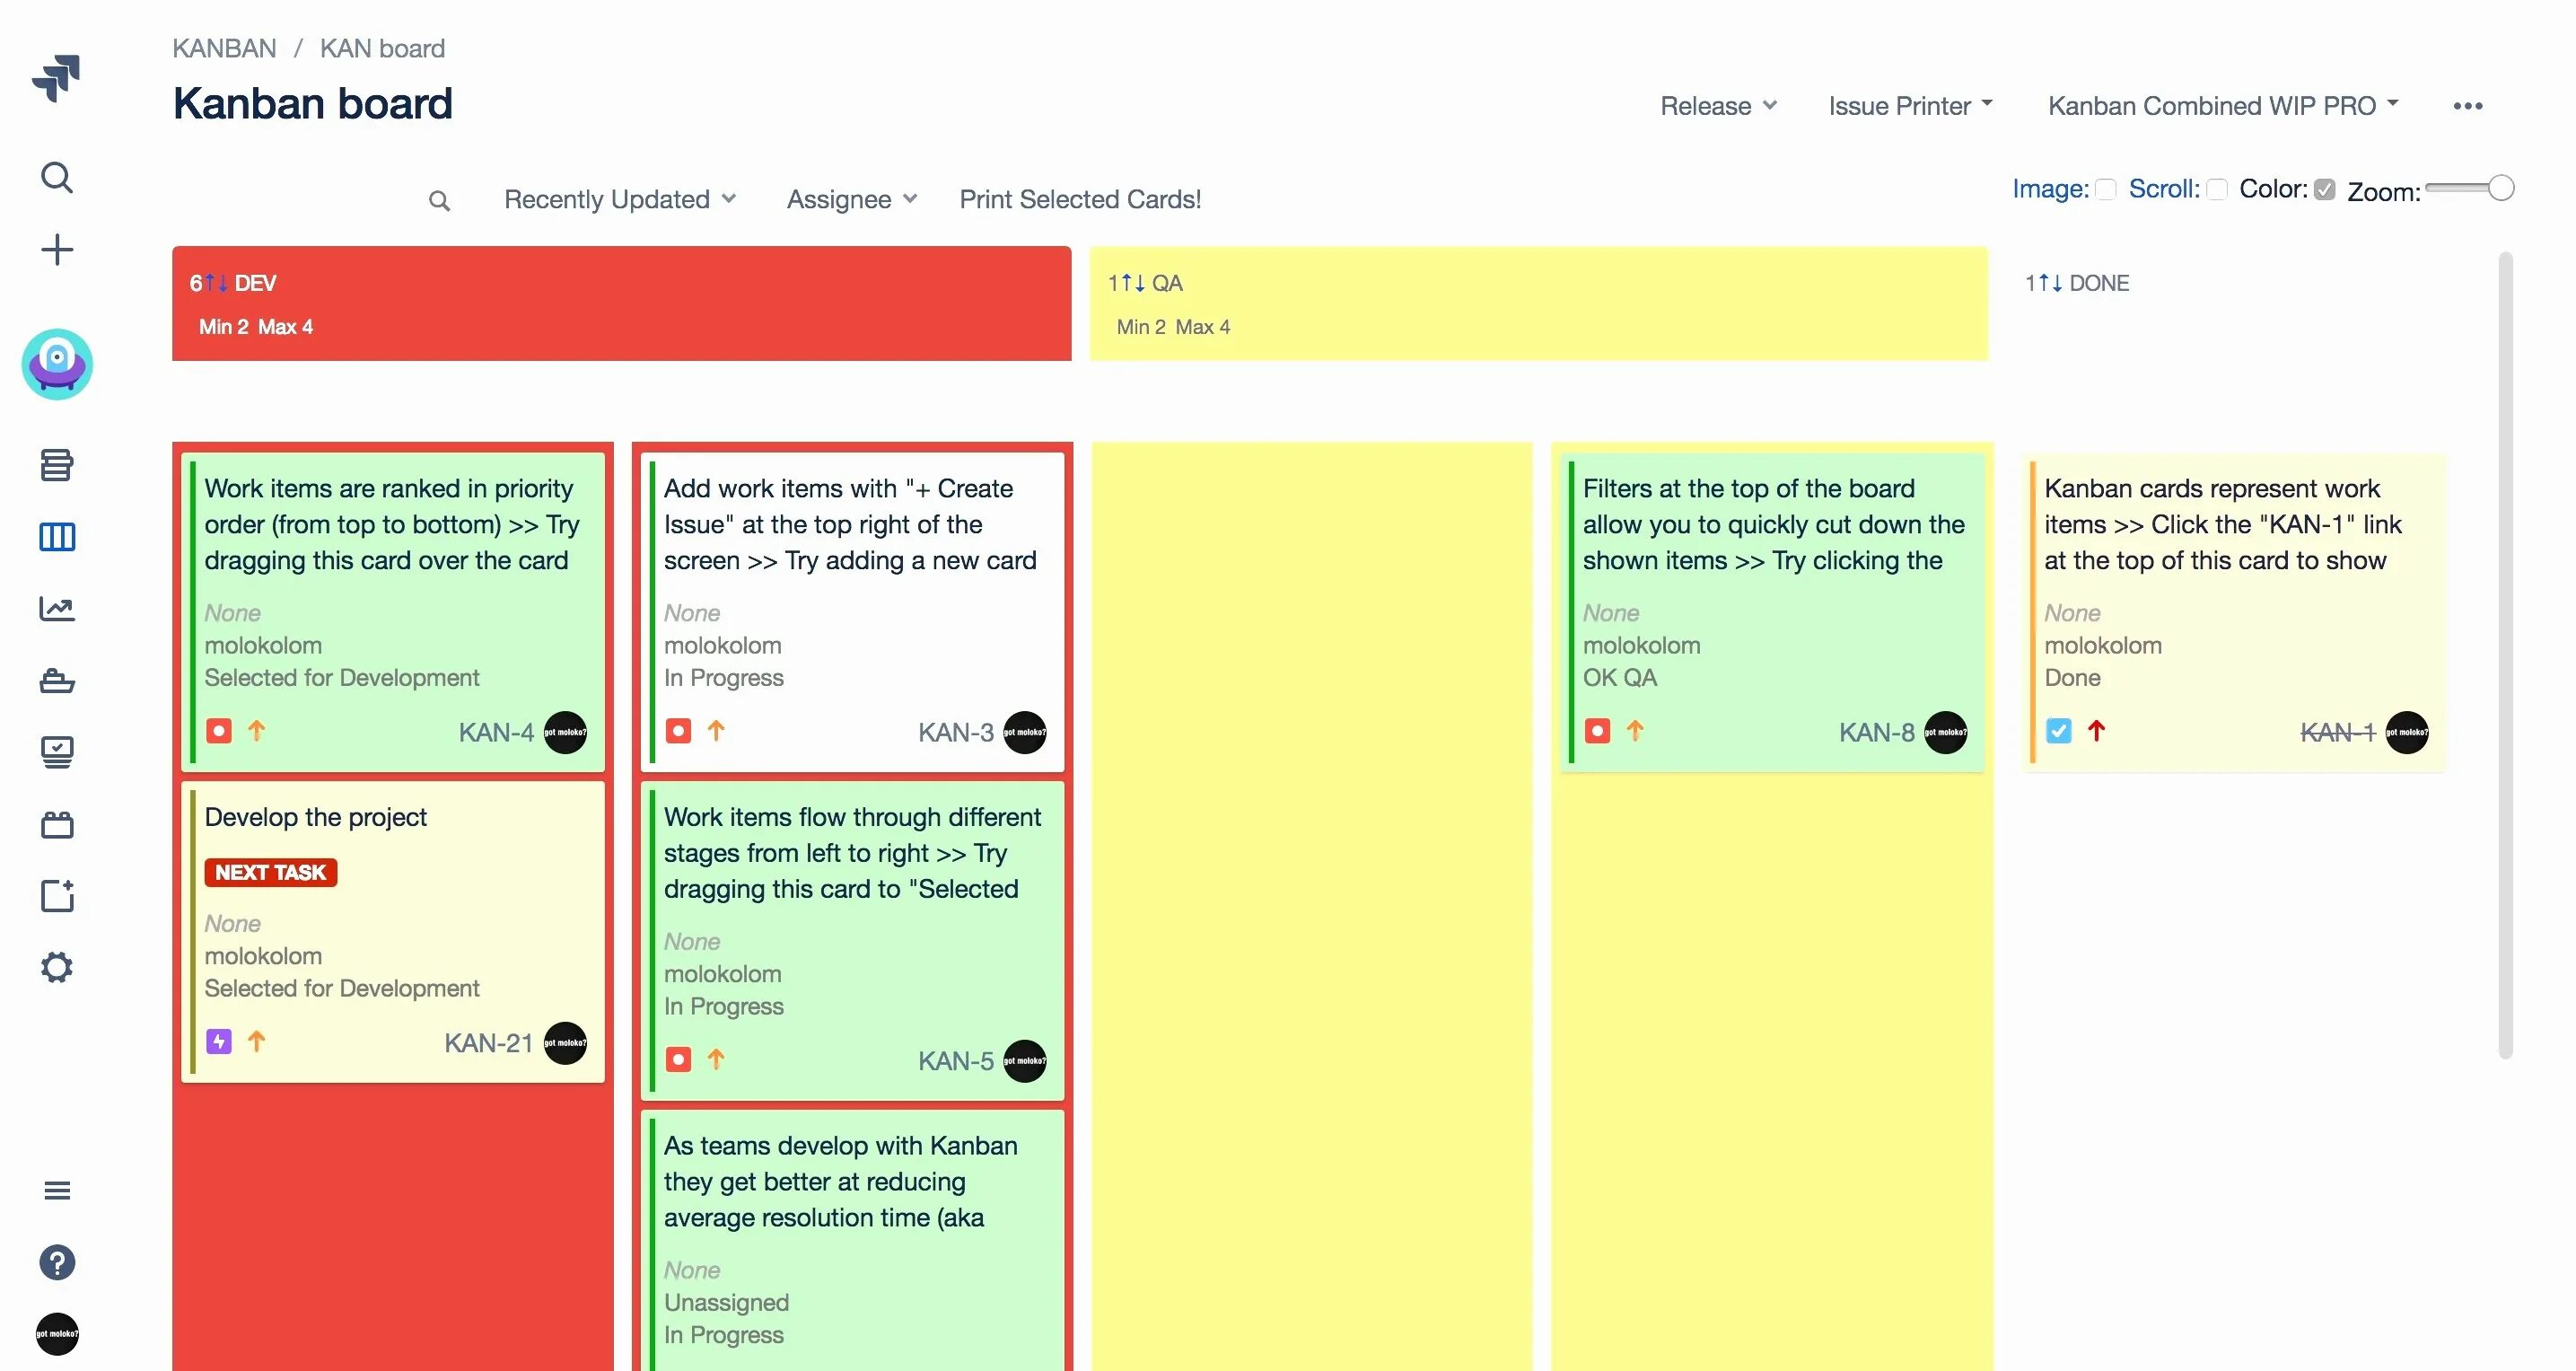
Task: Open the settings gear icon in sidebar
Action: coord(57,967)
